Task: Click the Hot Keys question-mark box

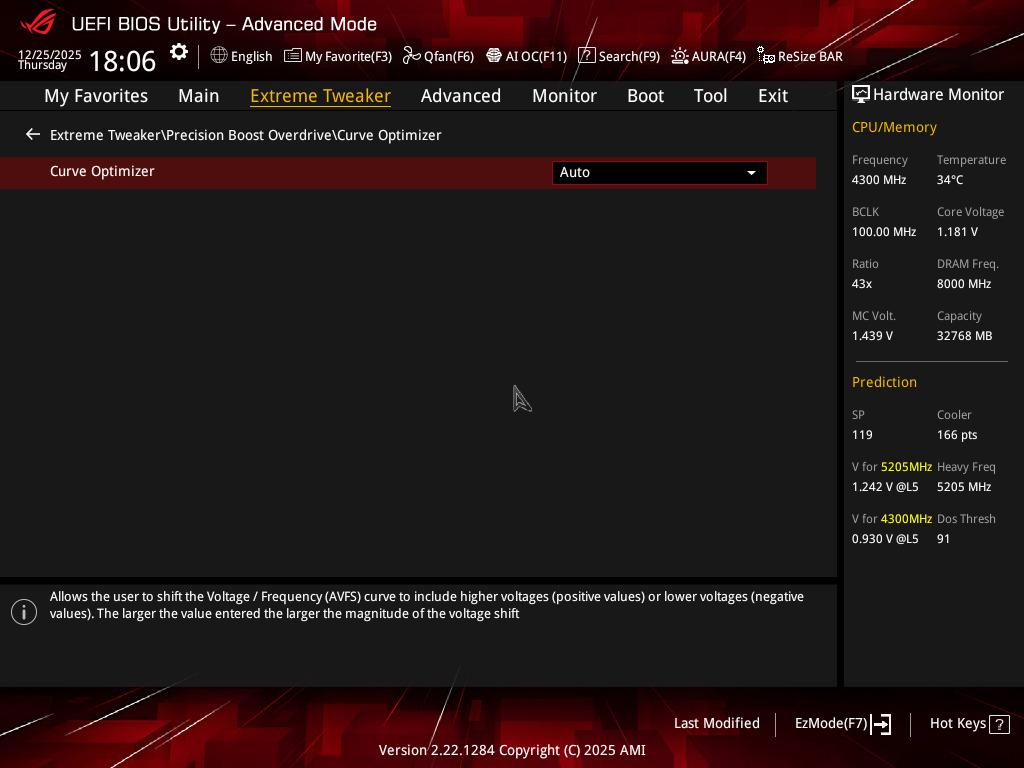Action: tap(999, 724)
